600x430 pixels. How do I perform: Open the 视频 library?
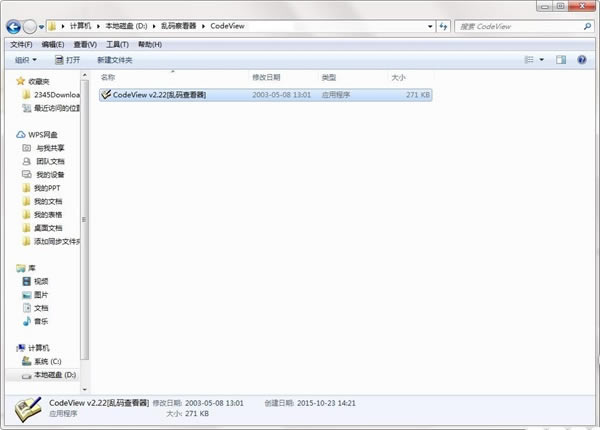[x=35, y=282]
